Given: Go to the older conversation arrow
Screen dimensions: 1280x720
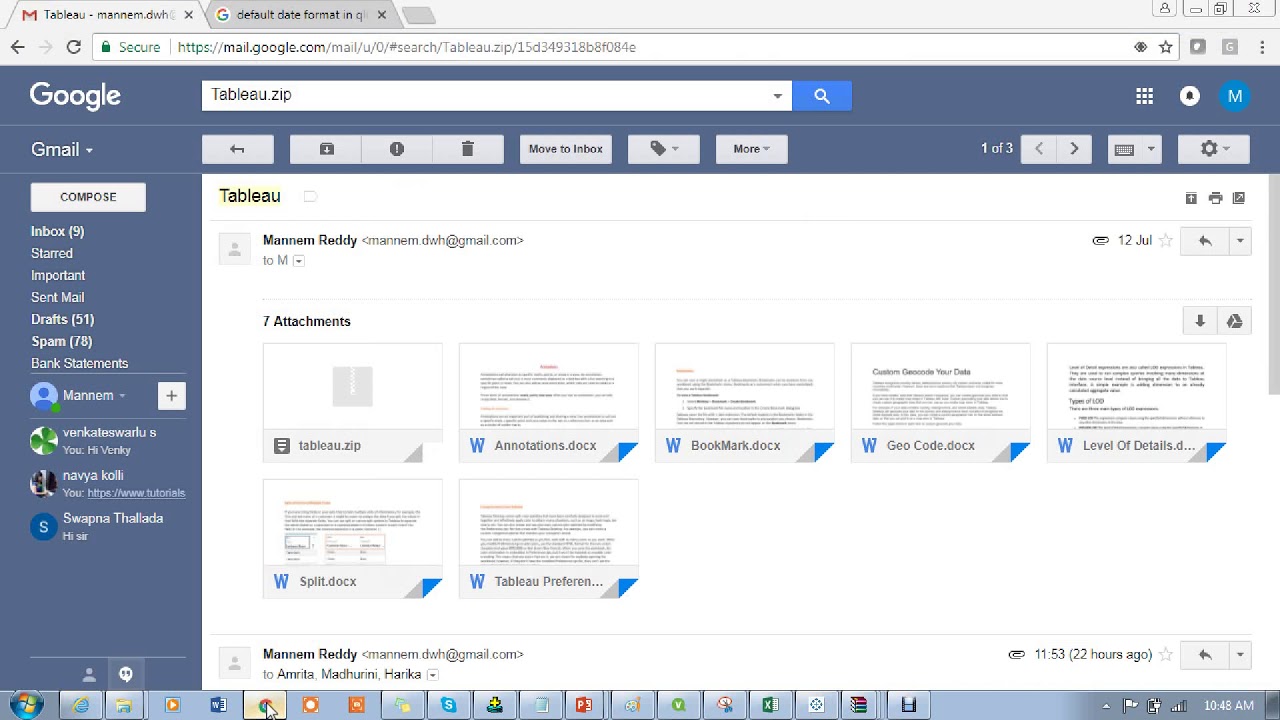Looking at the screenshot, I should coord(1074,149).
